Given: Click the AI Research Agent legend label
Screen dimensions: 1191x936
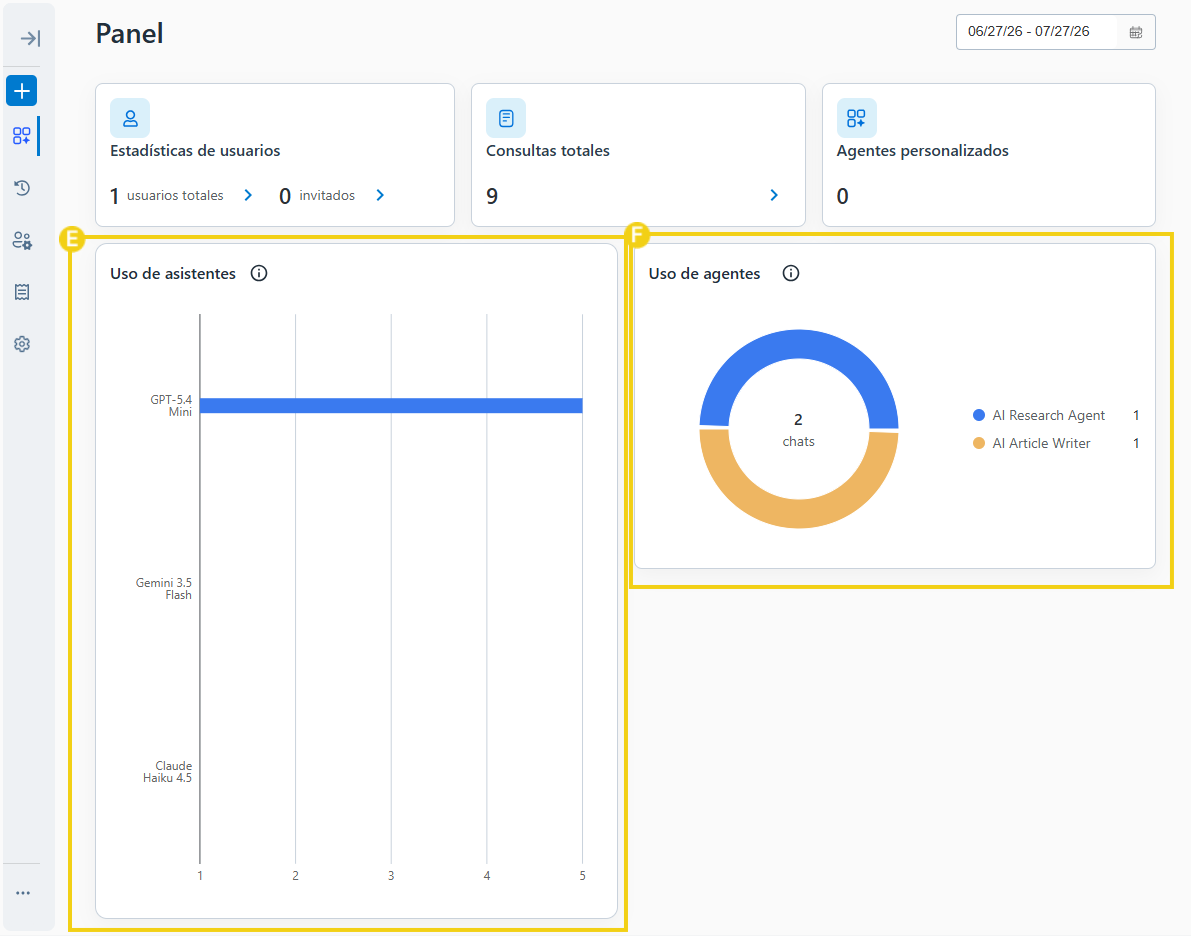Looking at the screenshot, I should [x=1048, y=416].
